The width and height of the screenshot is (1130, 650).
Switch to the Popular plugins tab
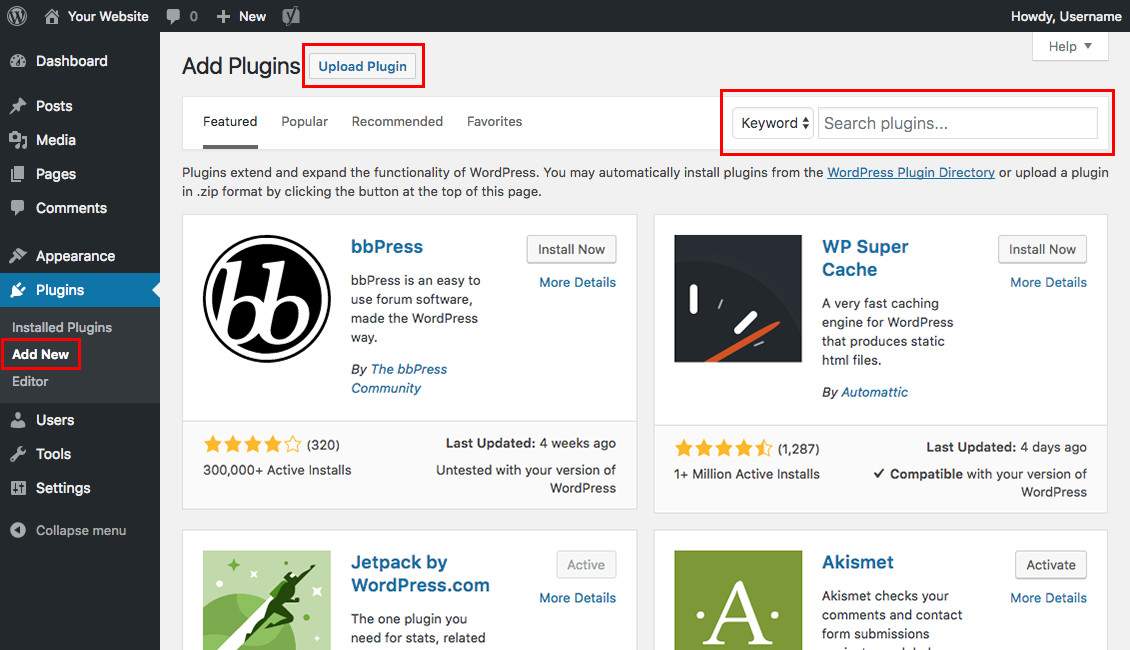pos(304,121)
